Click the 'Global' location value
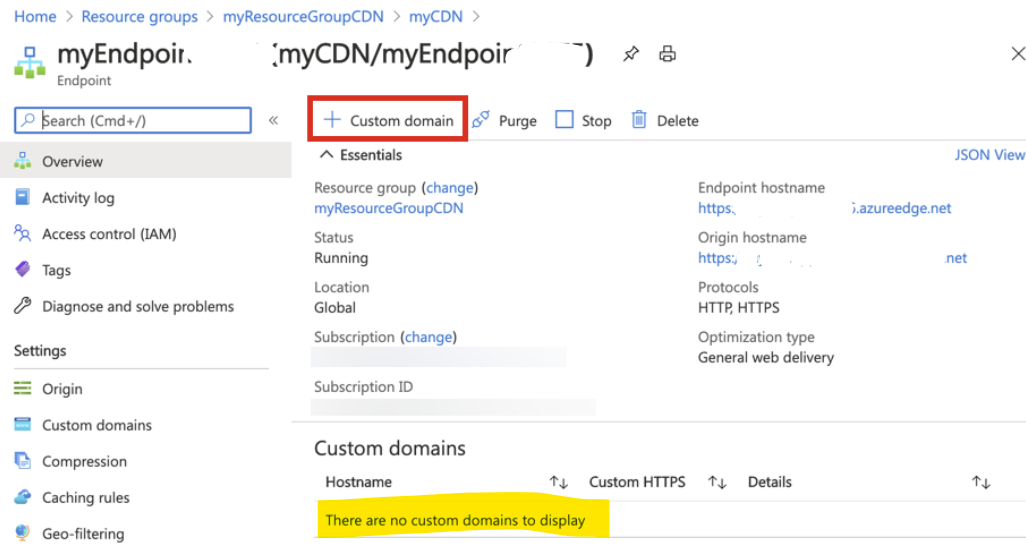Viewport: 1026px width, 550px height. (x=335, y=307)
